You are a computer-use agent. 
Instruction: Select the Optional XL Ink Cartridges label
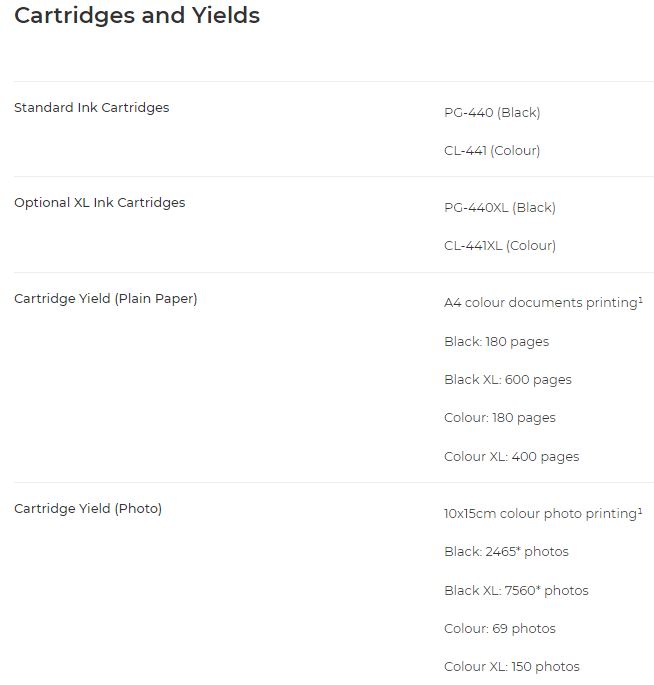100,203
